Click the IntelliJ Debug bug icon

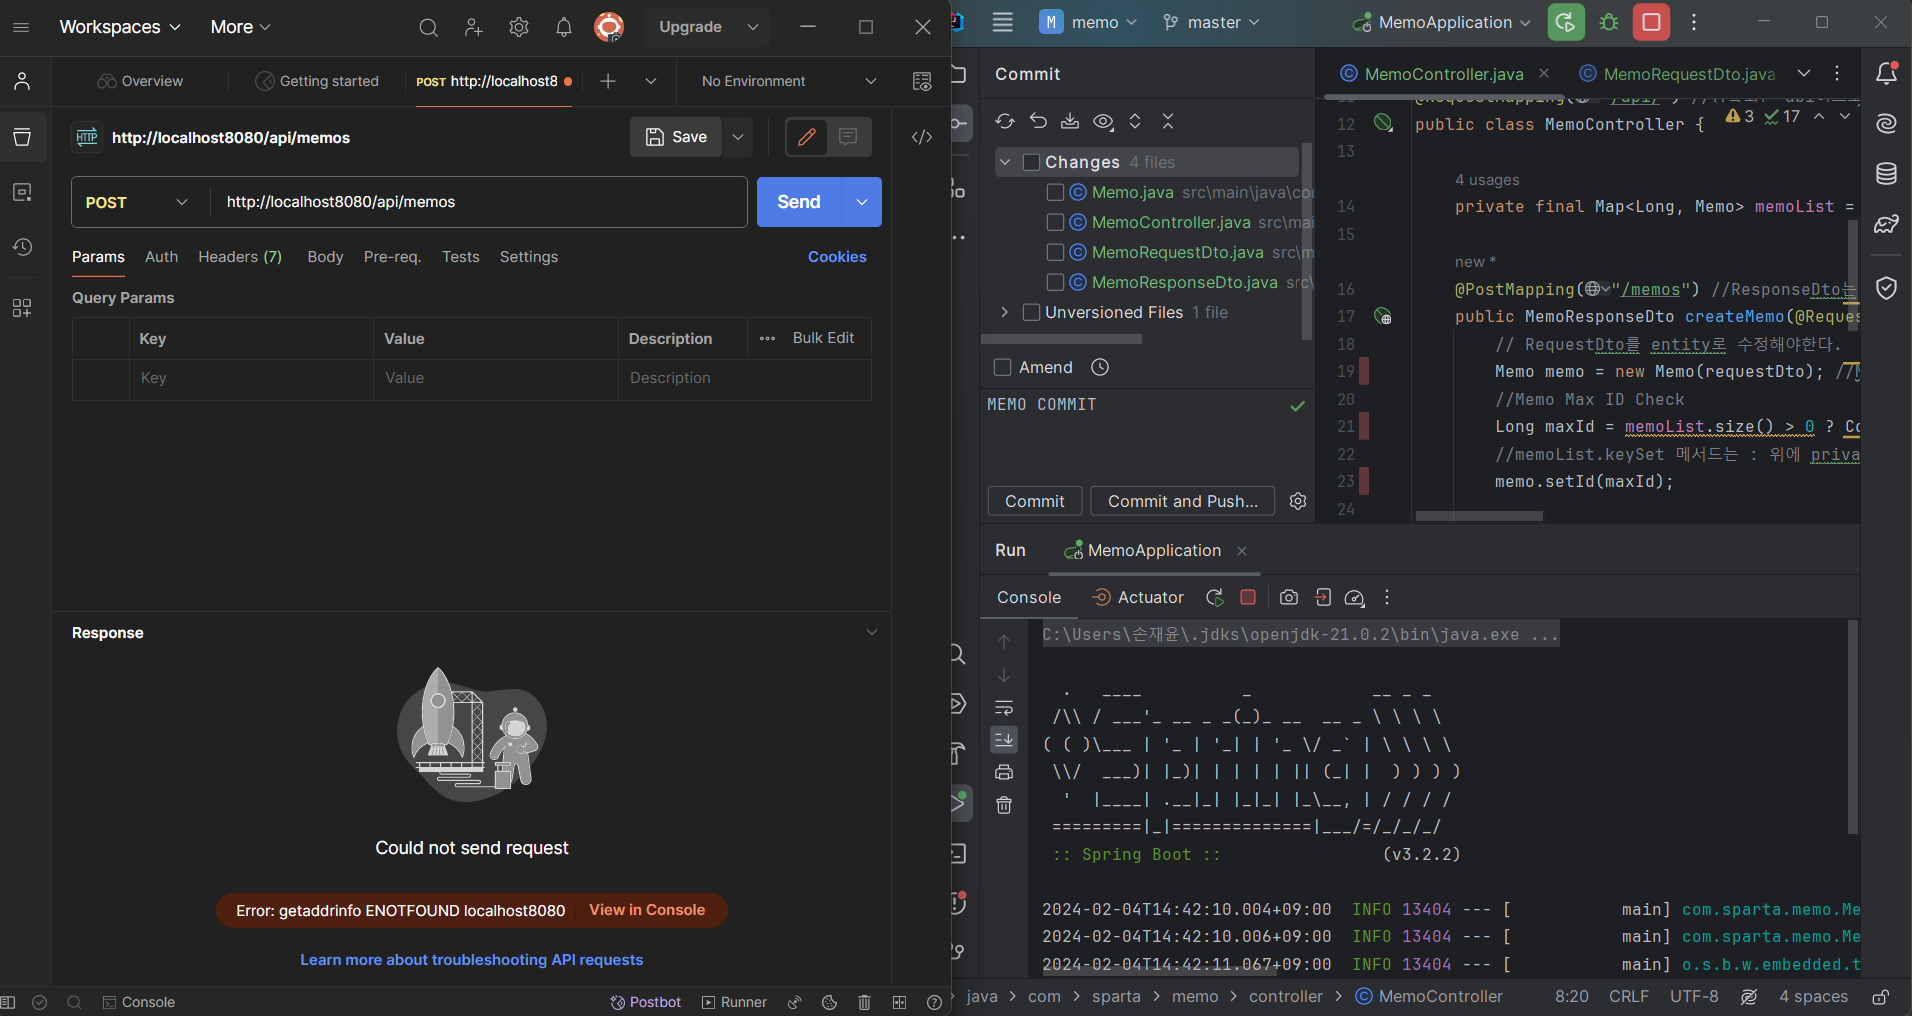1609,22
